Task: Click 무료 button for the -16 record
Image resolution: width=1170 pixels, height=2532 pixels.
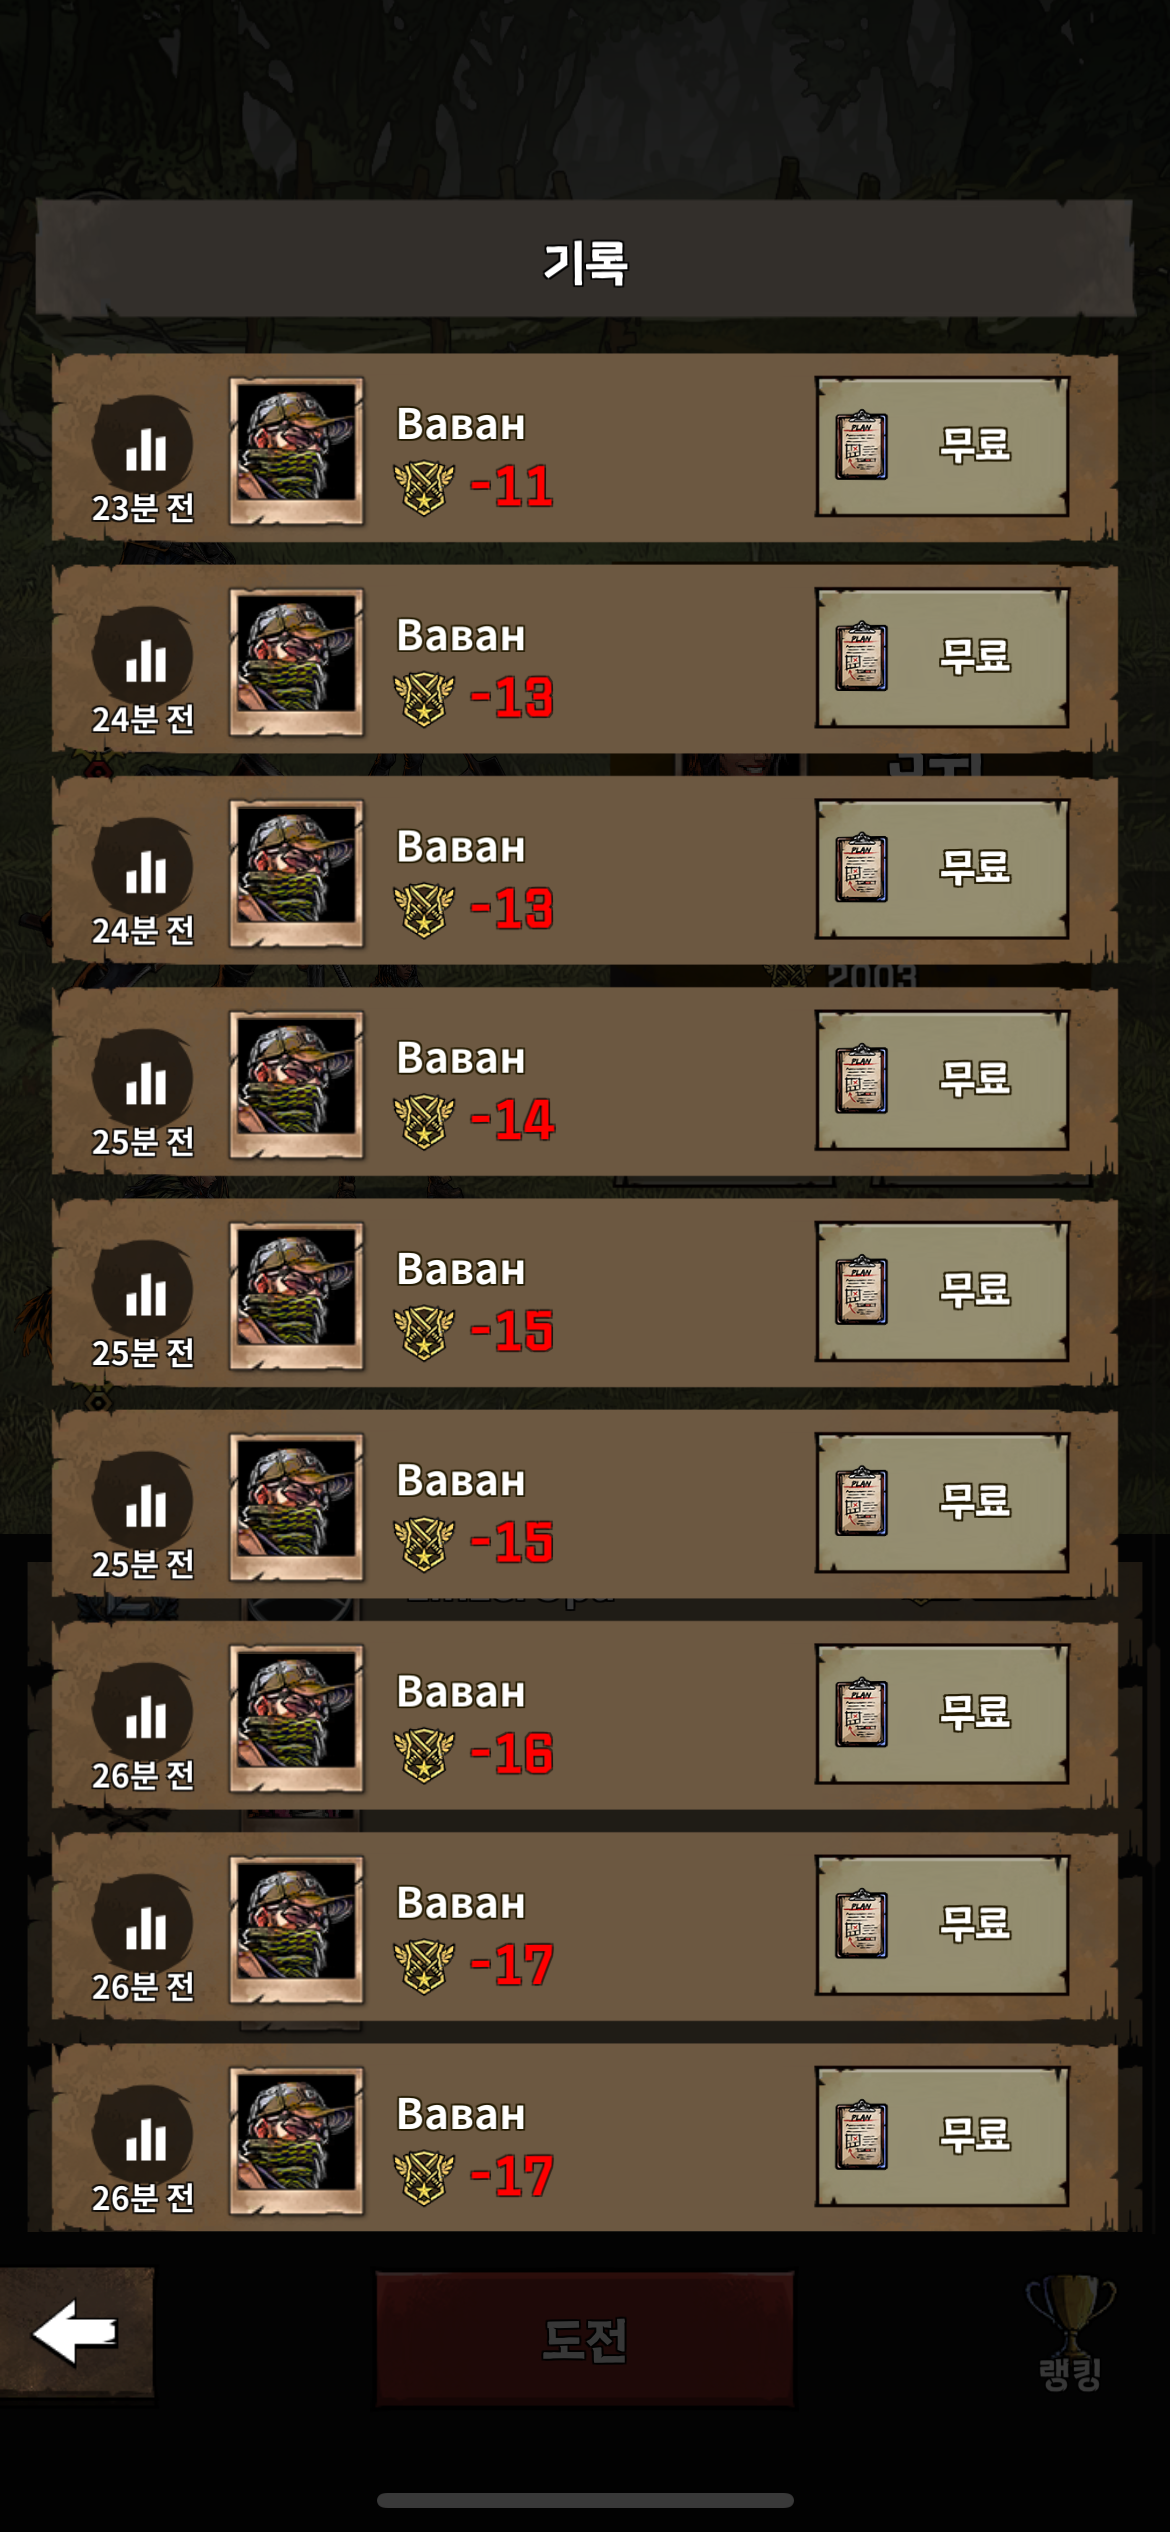Action: click(x=942, y=1714)
